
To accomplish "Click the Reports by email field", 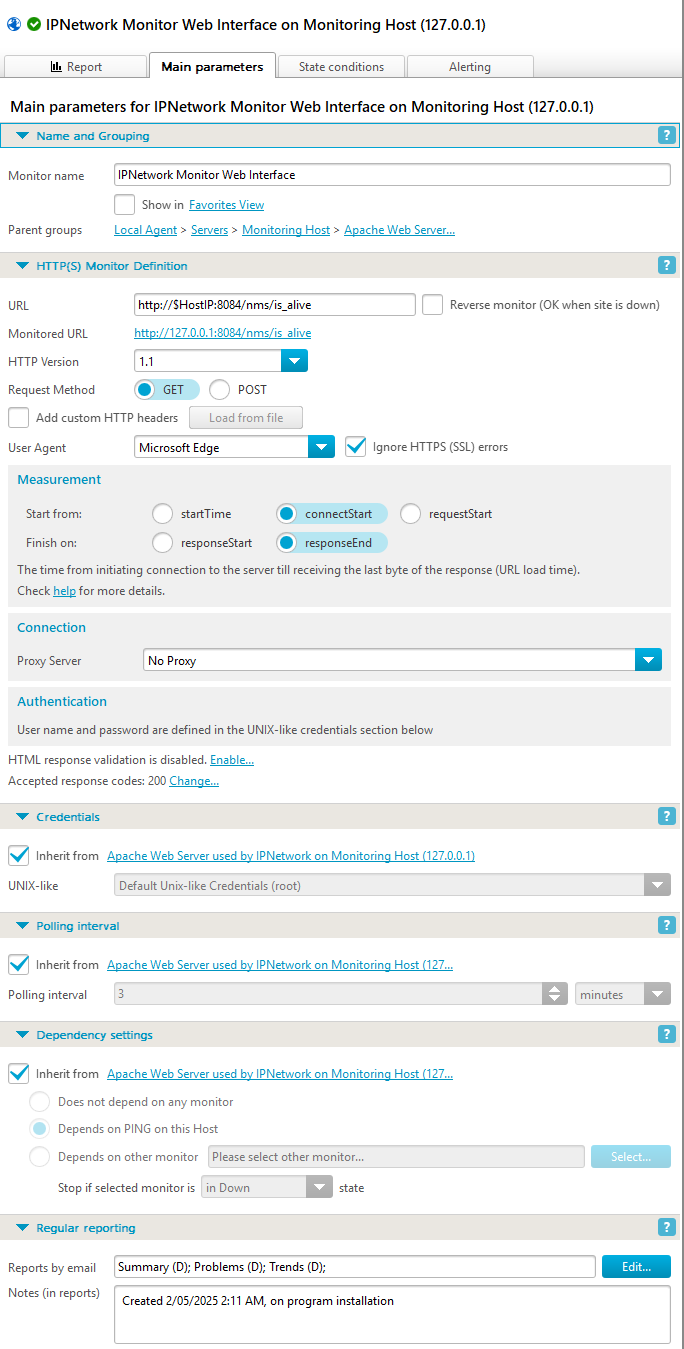I will 355,1267.
